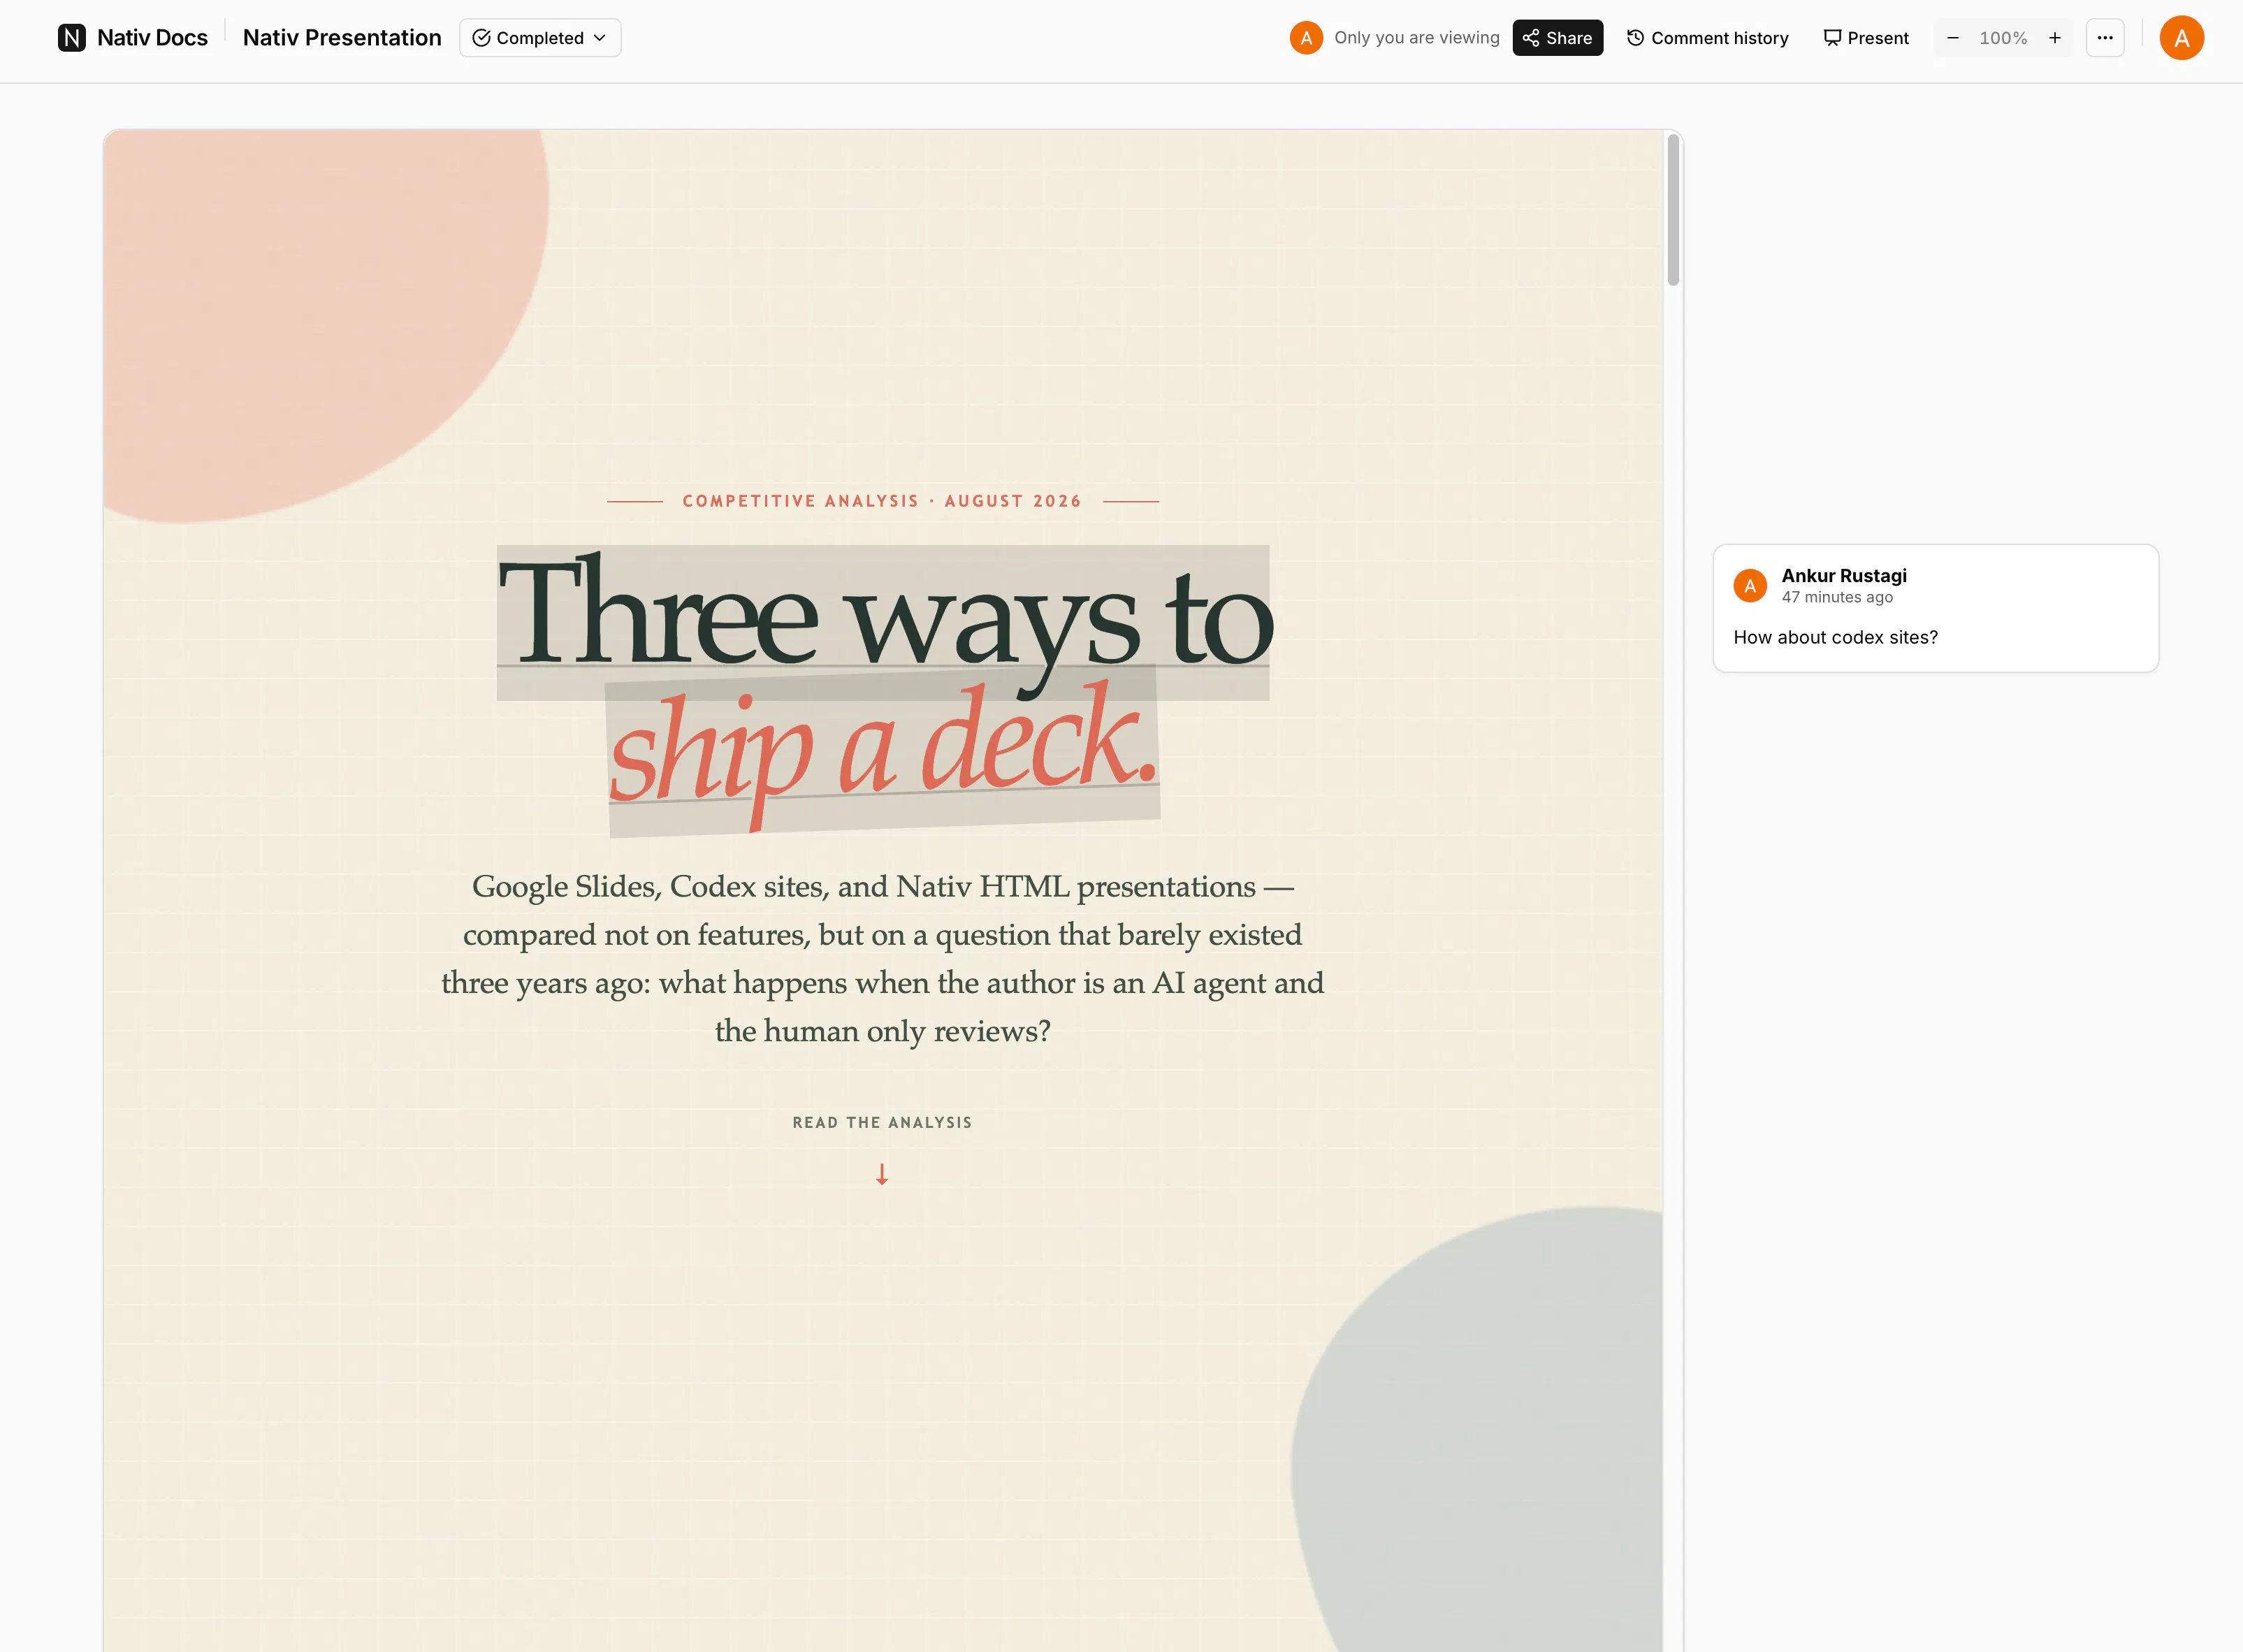Open the user account avatar menu

point(2182,38)
